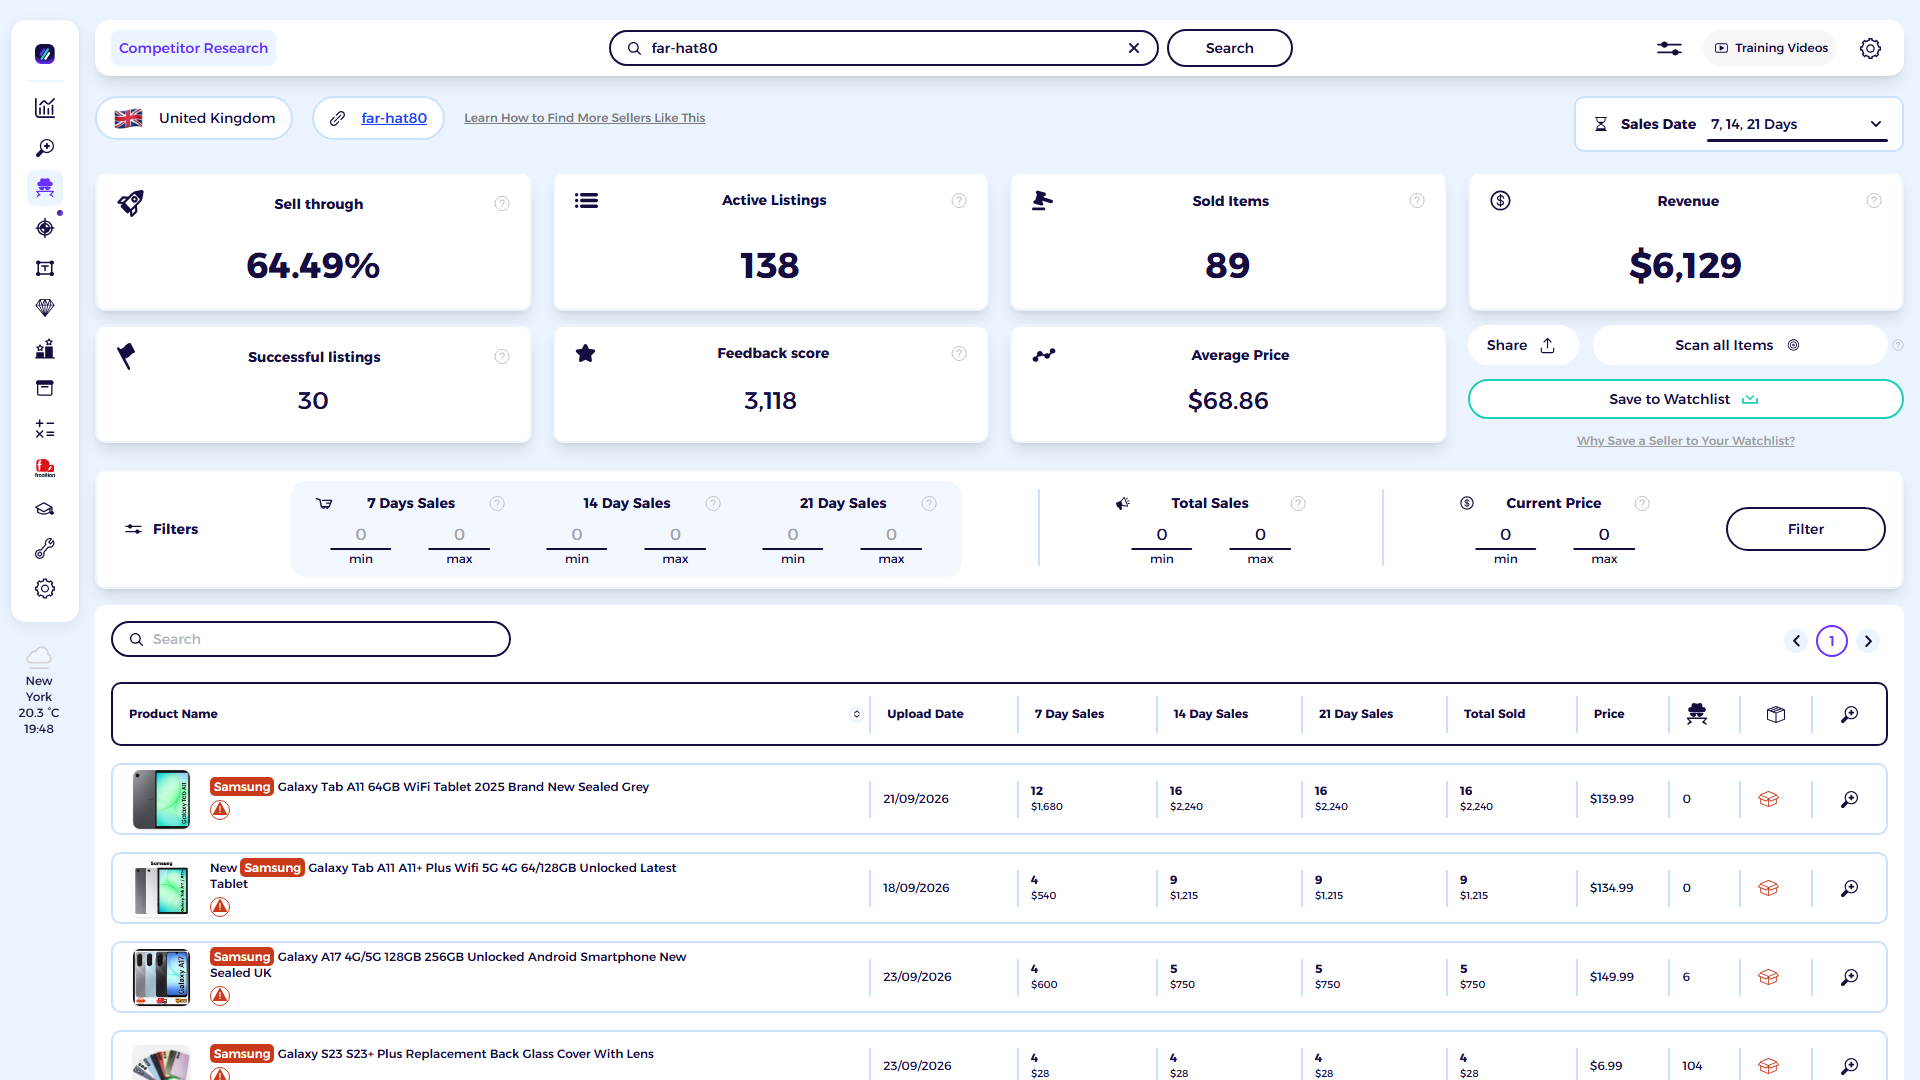Click the filter sliders icon in header
This screenshot has height=1080, width=1920.
pos(1669,48)
